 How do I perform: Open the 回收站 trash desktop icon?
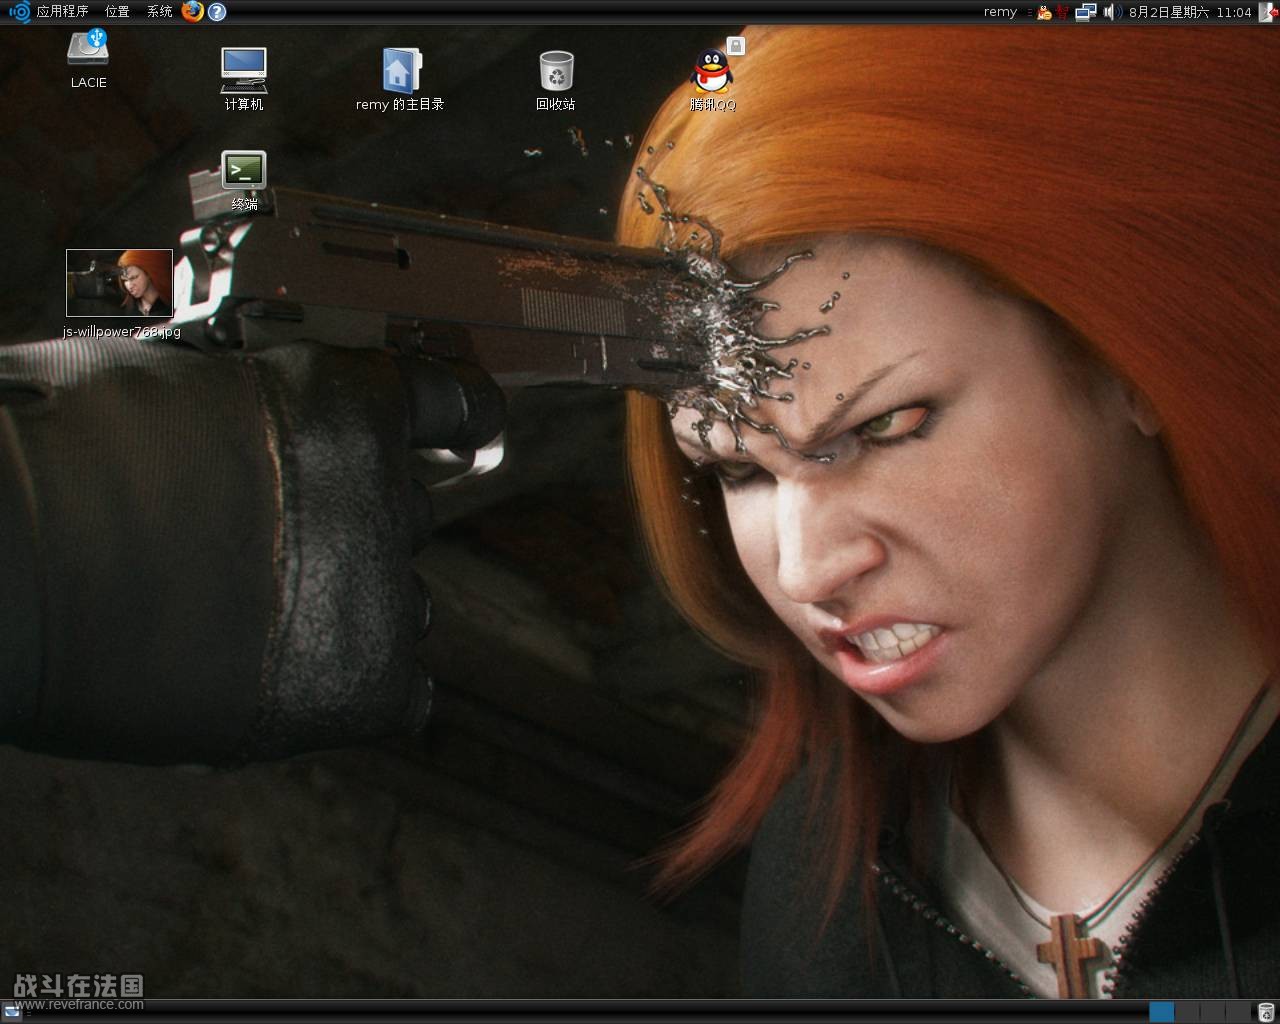pos(556,71)
